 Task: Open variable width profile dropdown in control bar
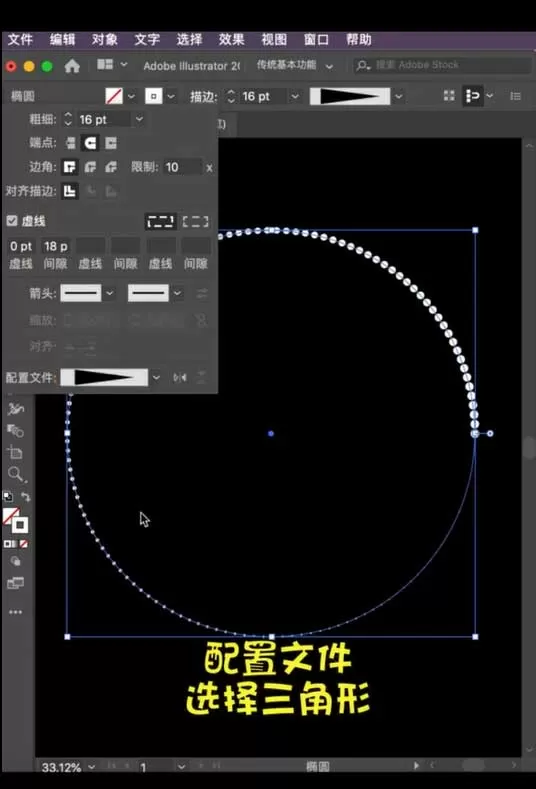click(x=399, y=96)
